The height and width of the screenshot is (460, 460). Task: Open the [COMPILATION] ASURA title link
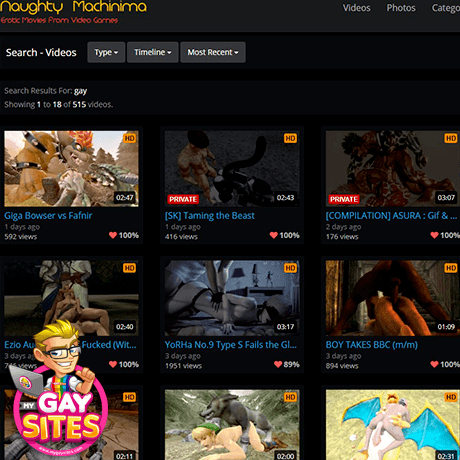(x=391, y=216)
